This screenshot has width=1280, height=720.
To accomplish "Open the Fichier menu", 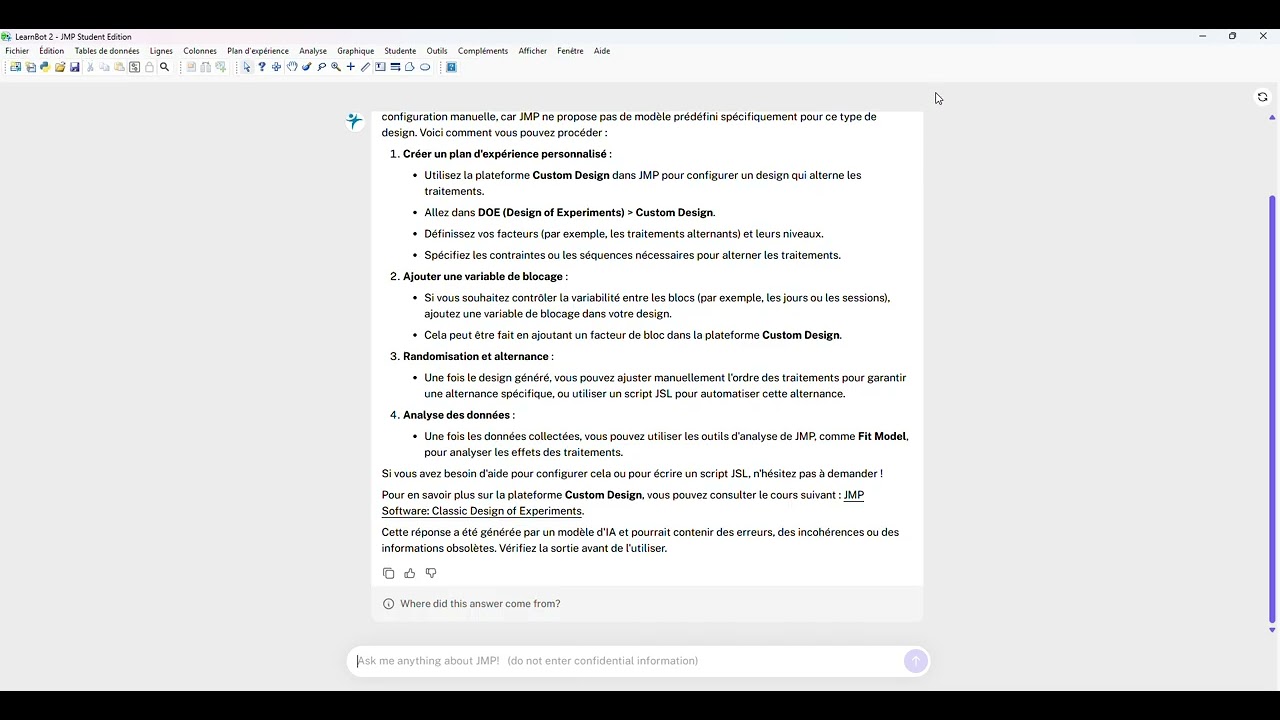I will click(17, 51).
